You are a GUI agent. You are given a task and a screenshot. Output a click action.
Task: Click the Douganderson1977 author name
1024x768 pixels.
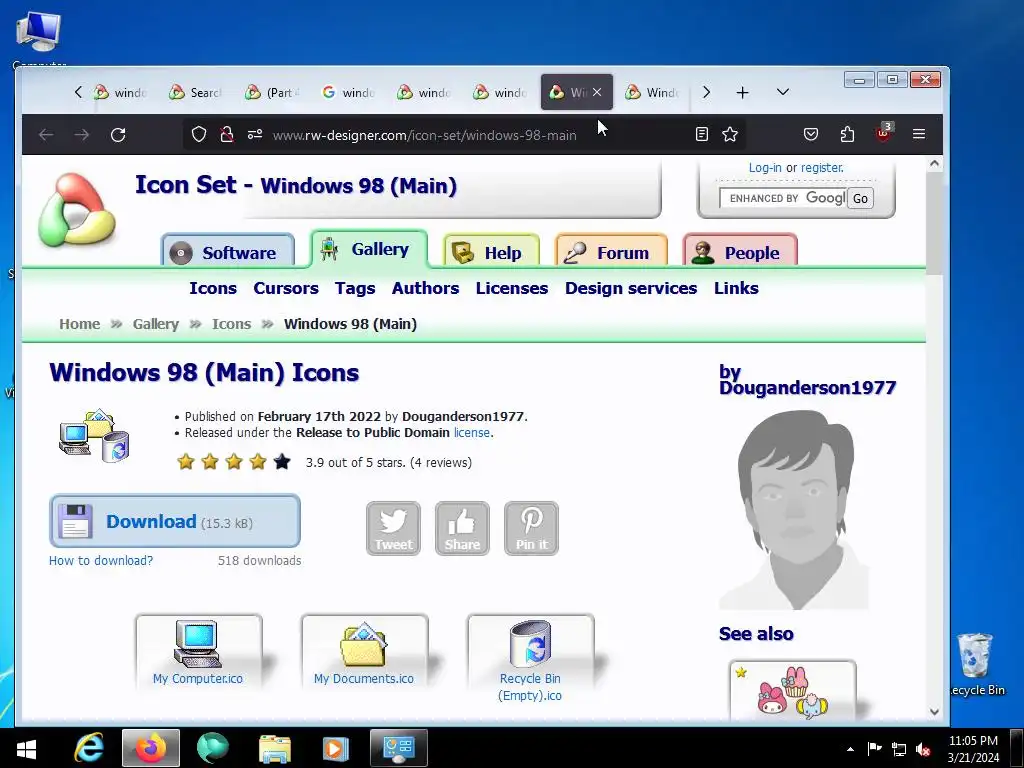coord(807,388)
